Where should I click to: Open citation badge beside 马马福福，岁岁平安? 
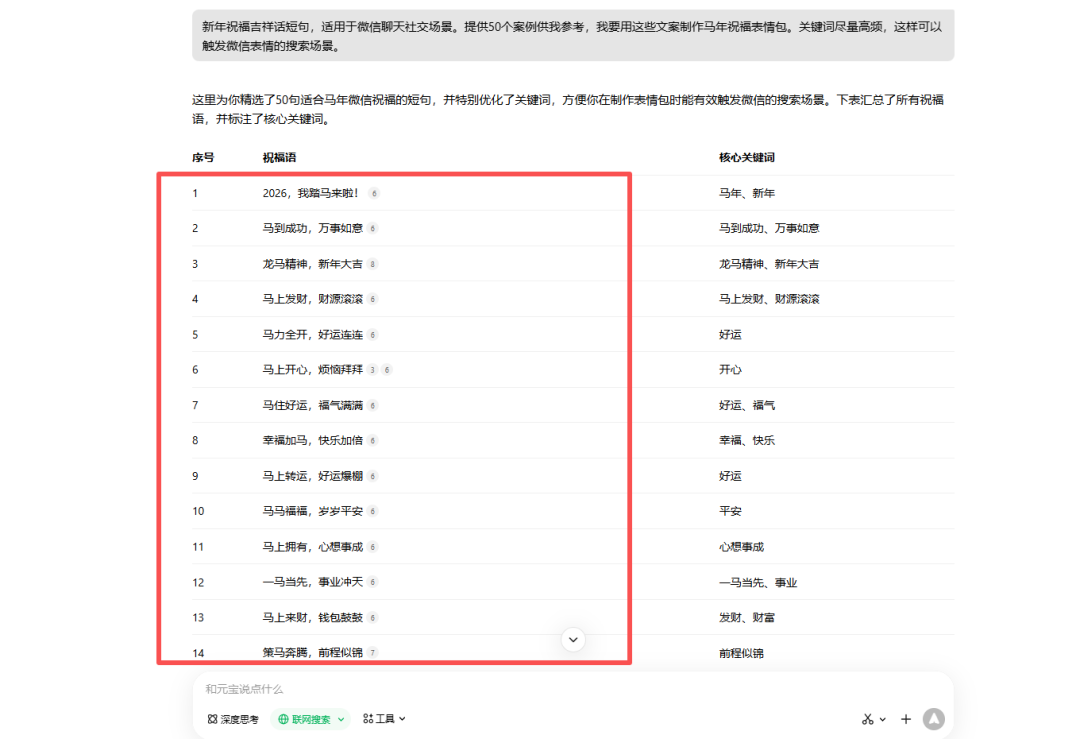pos(373,512)
